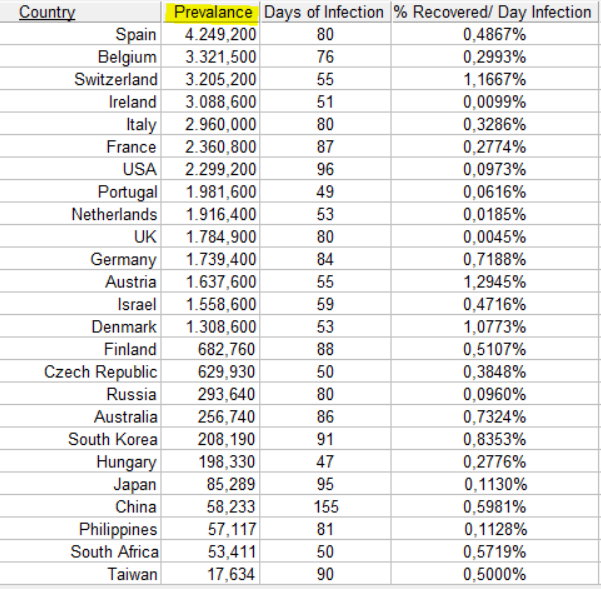Select South Africa prevalence 53,411

pyautogui.click(x=232, y=552)
